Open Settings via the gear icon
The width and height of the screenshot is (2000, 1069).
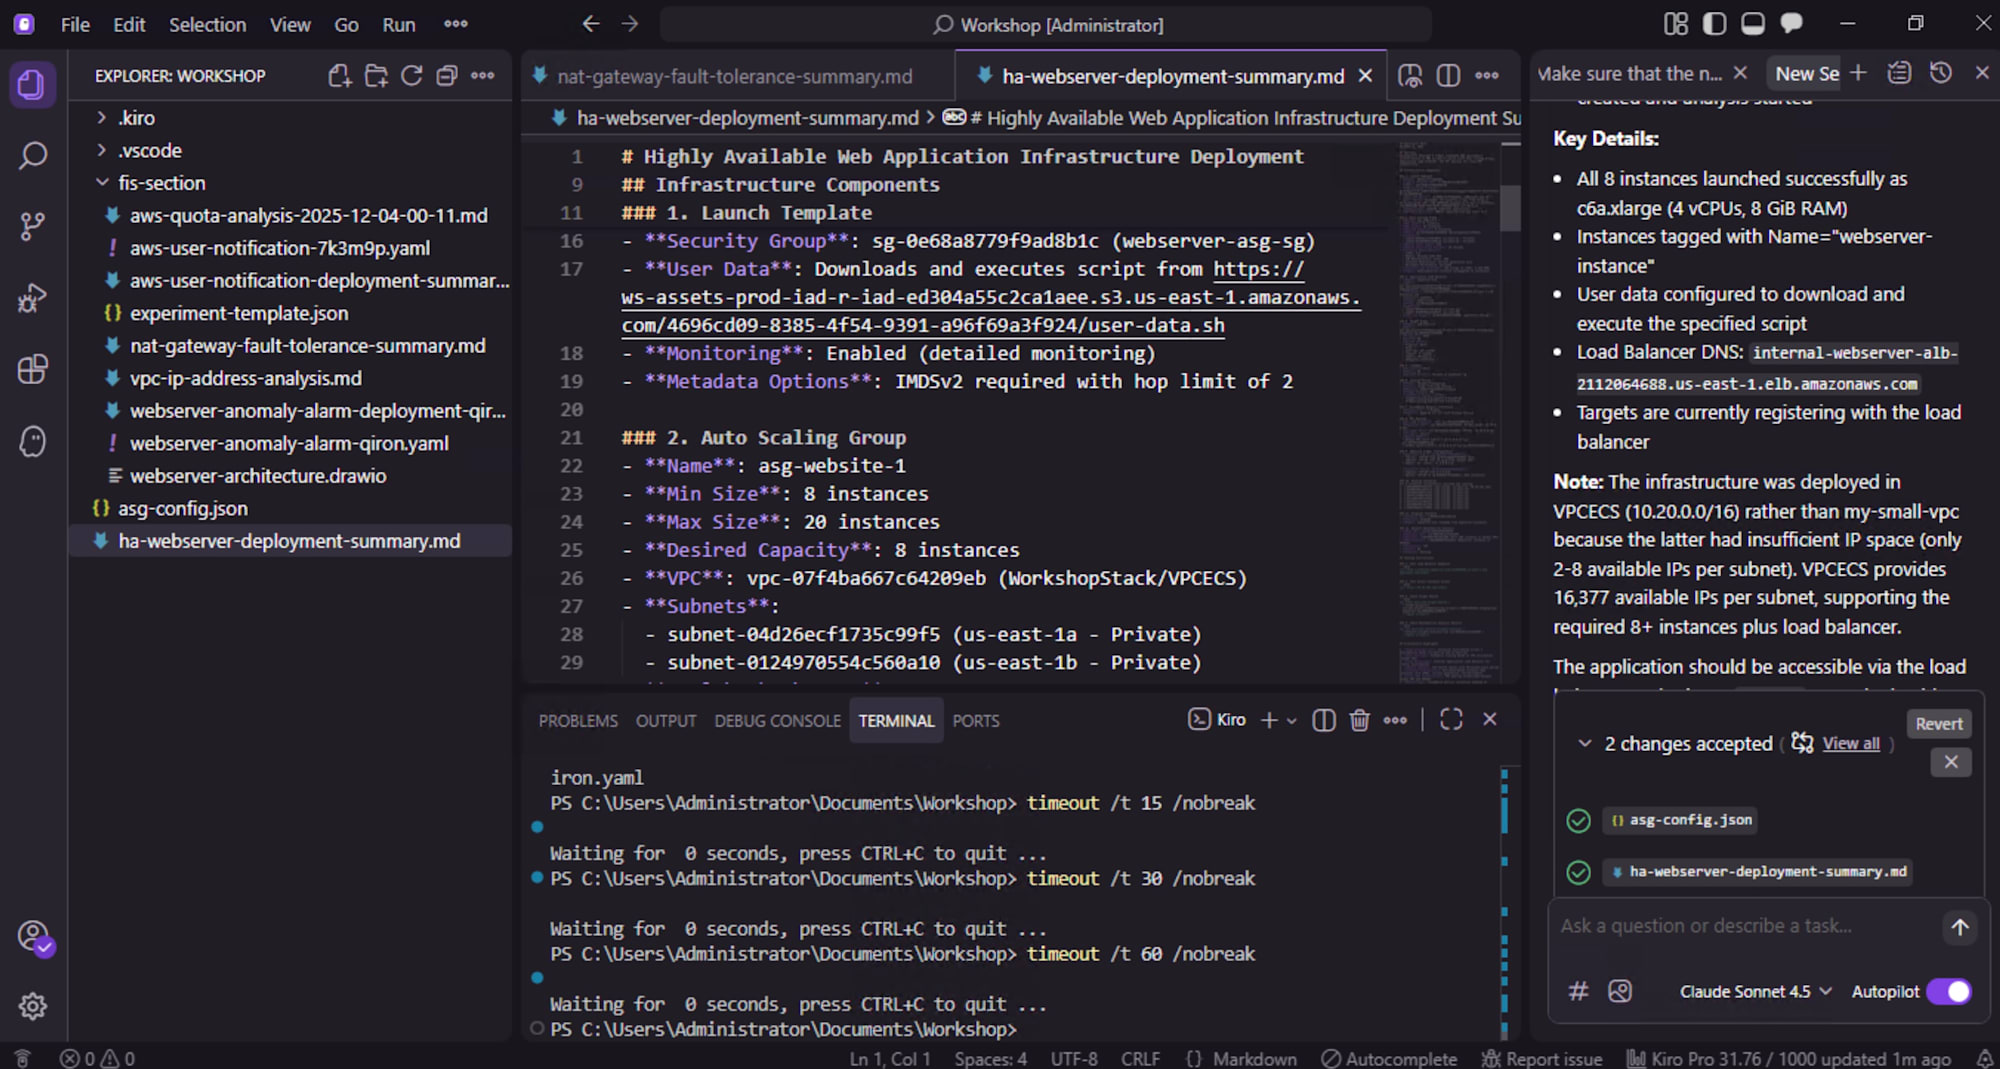pos(33,1006)
